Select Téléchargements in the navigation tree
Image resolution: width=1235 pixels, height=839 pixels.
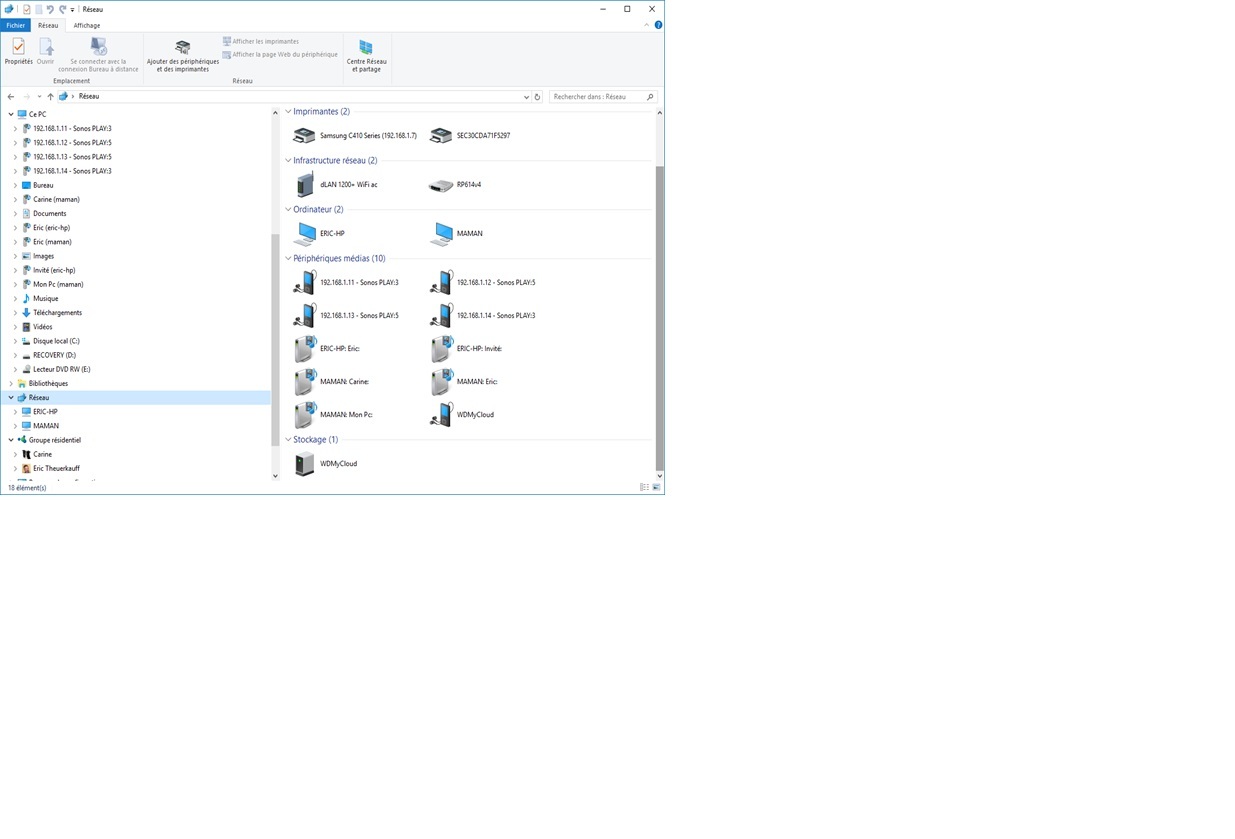point(57,313)
